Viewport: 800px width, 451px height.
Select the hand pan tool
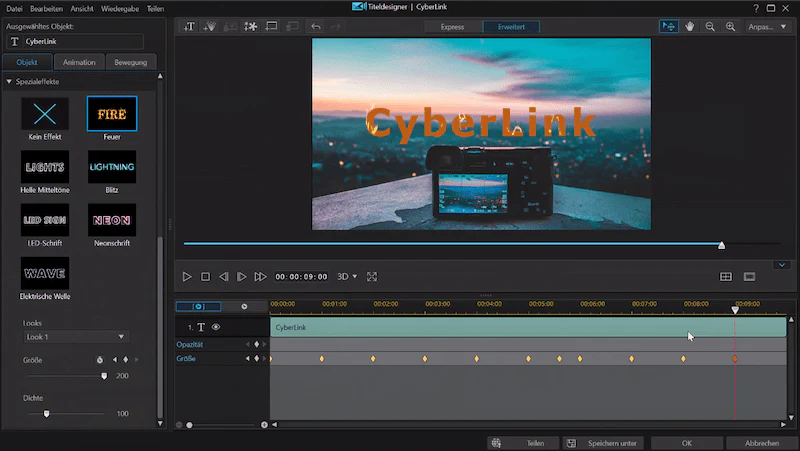(689, 27)
